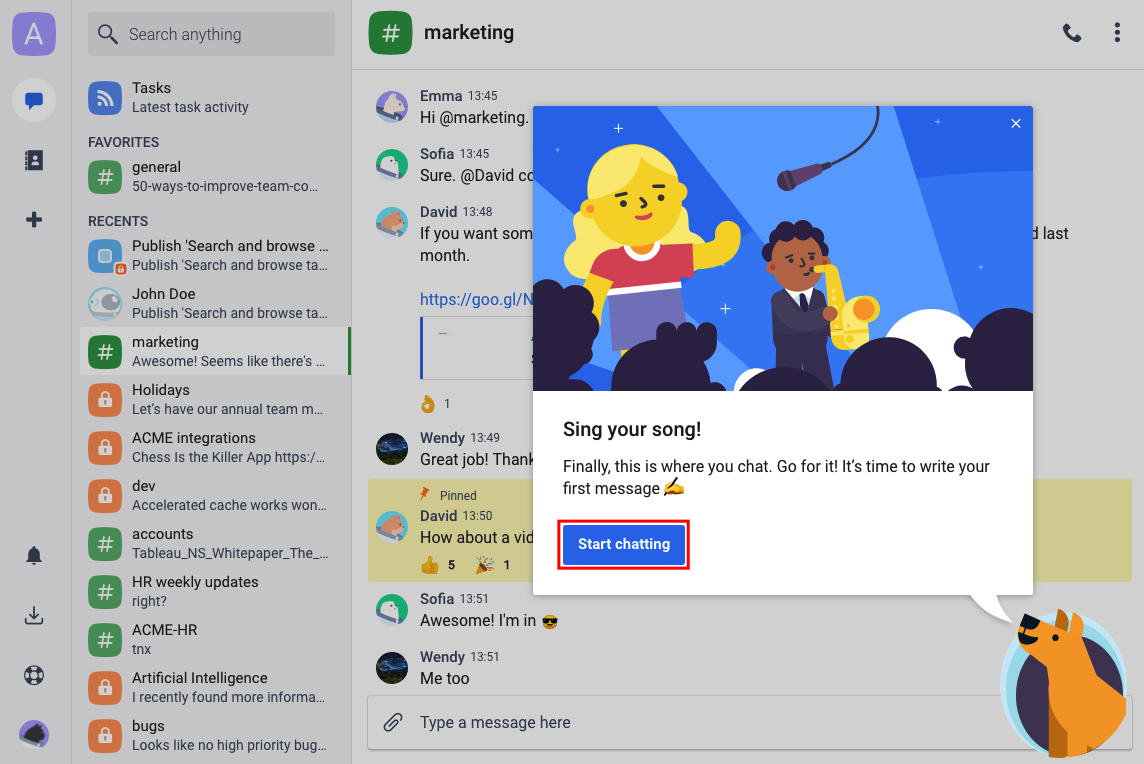Open the ACME-HR channel
The image size is (1144, 764).
[x=215, y=639]
